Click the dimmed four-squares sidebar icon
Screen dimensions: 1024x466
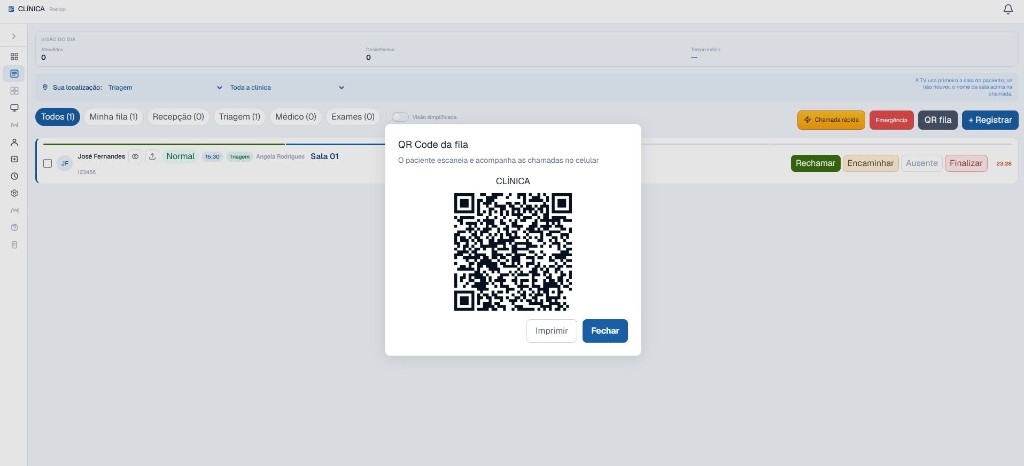[14, 91]
